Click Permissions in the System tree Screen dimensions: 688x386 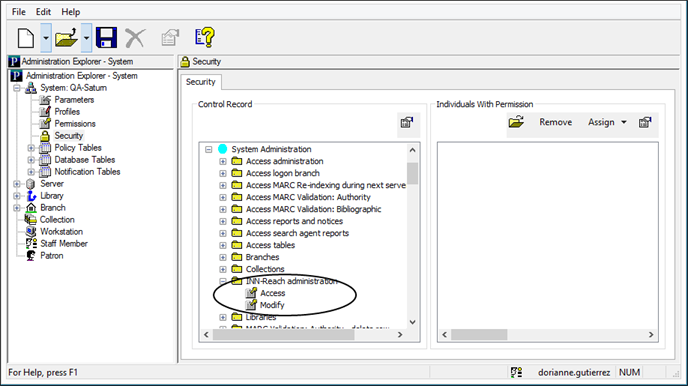tap(75, 124)
